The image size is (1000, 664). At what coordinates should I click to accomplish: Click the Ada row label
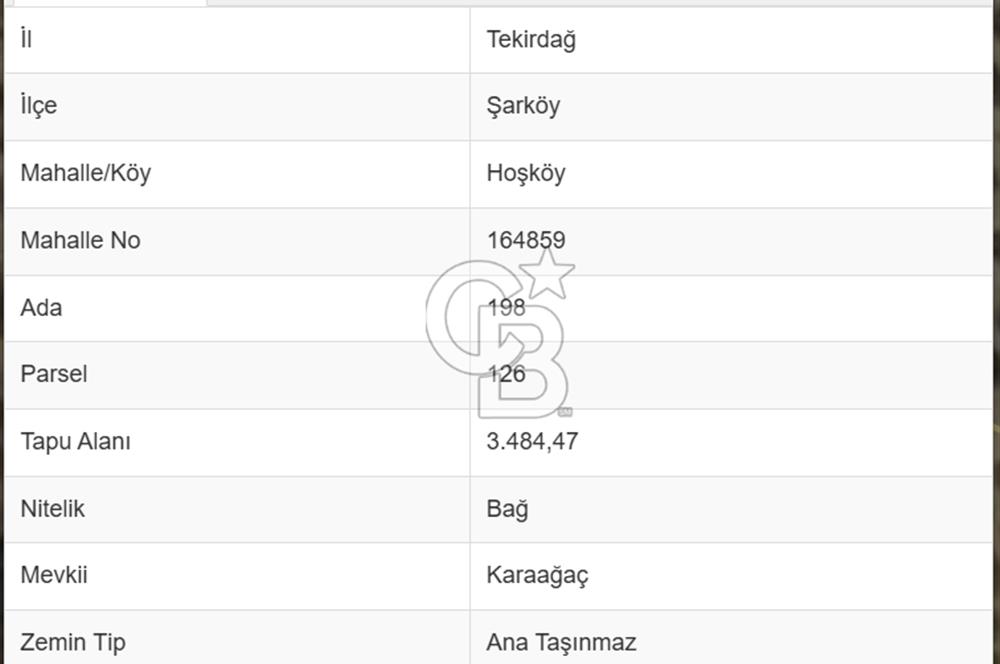41,307
